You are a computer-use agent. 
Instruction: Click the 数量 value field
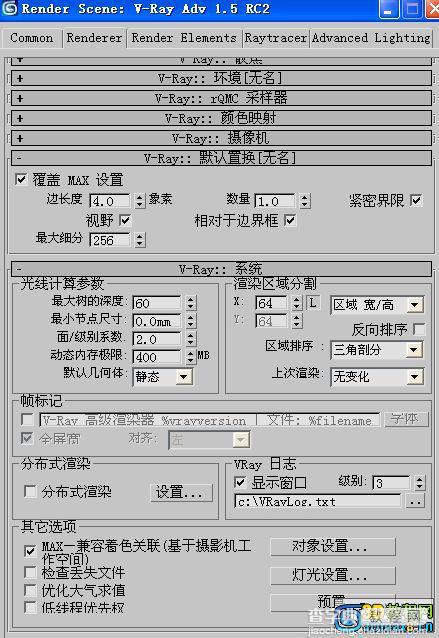[275, 201]
